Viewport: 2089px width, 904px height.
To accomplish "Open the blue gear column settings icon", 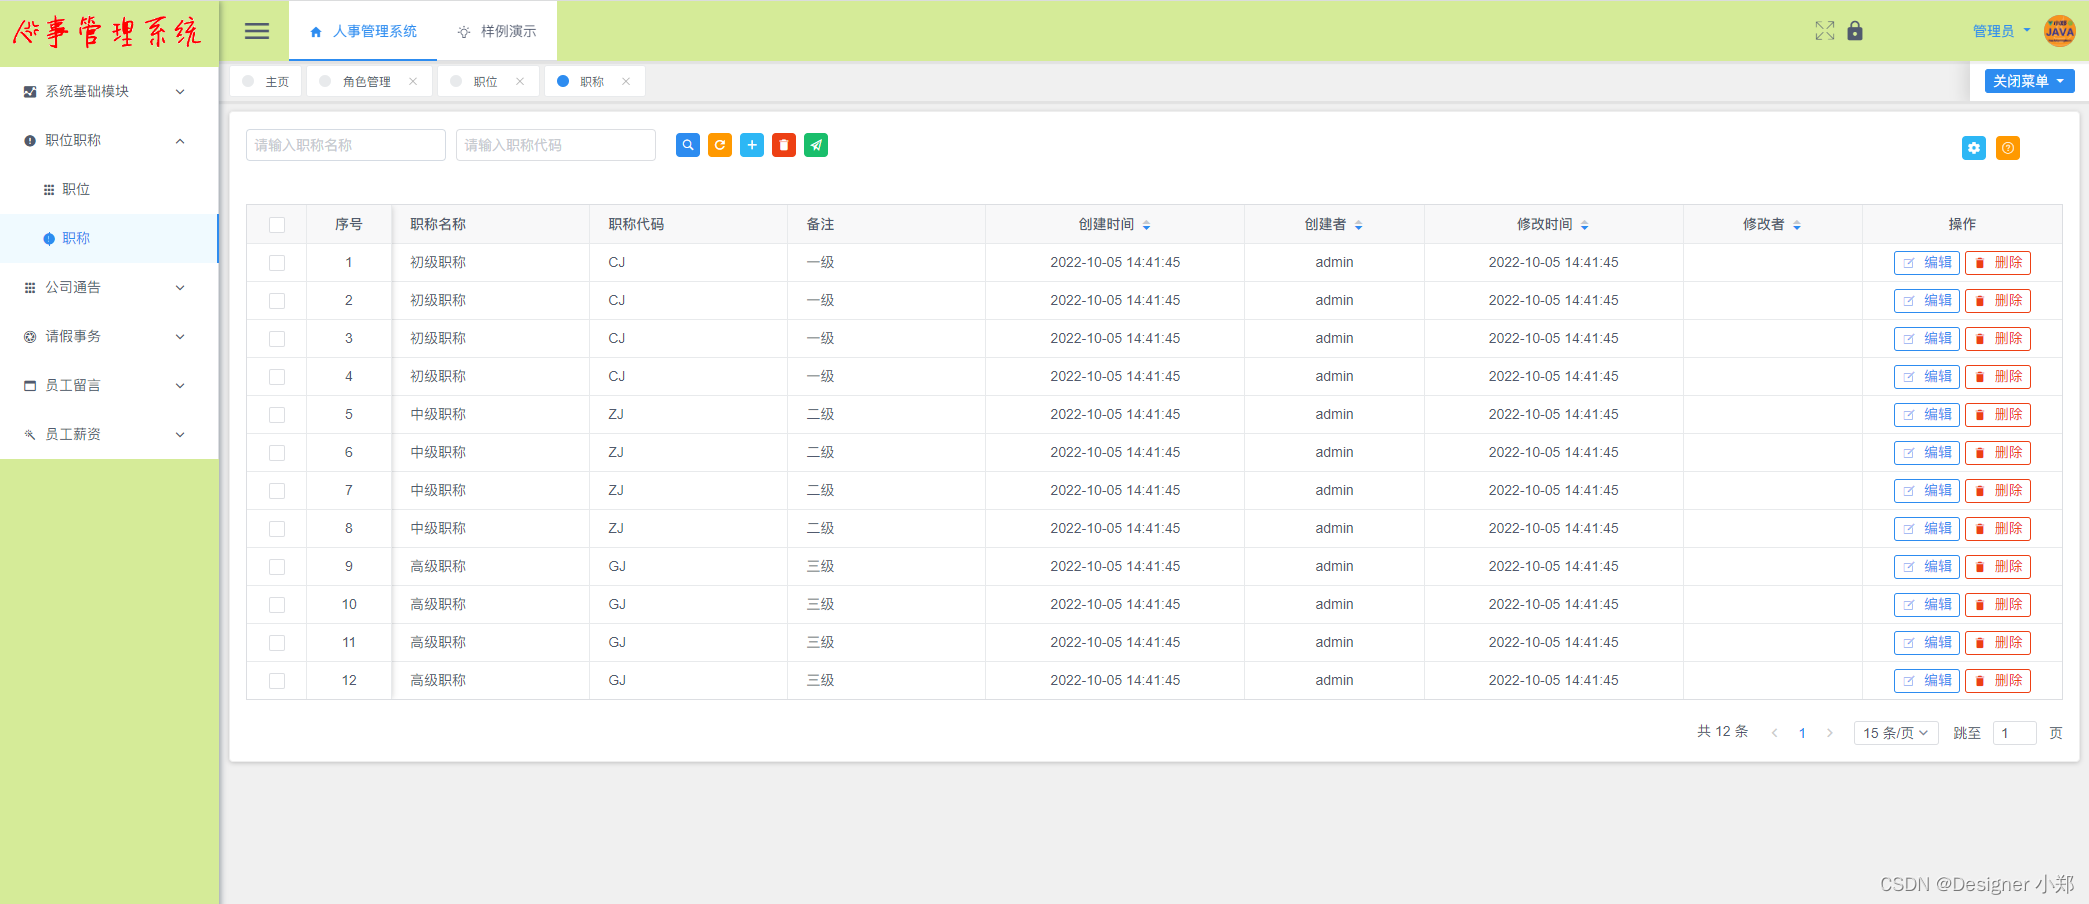I will coord(1973,148).
